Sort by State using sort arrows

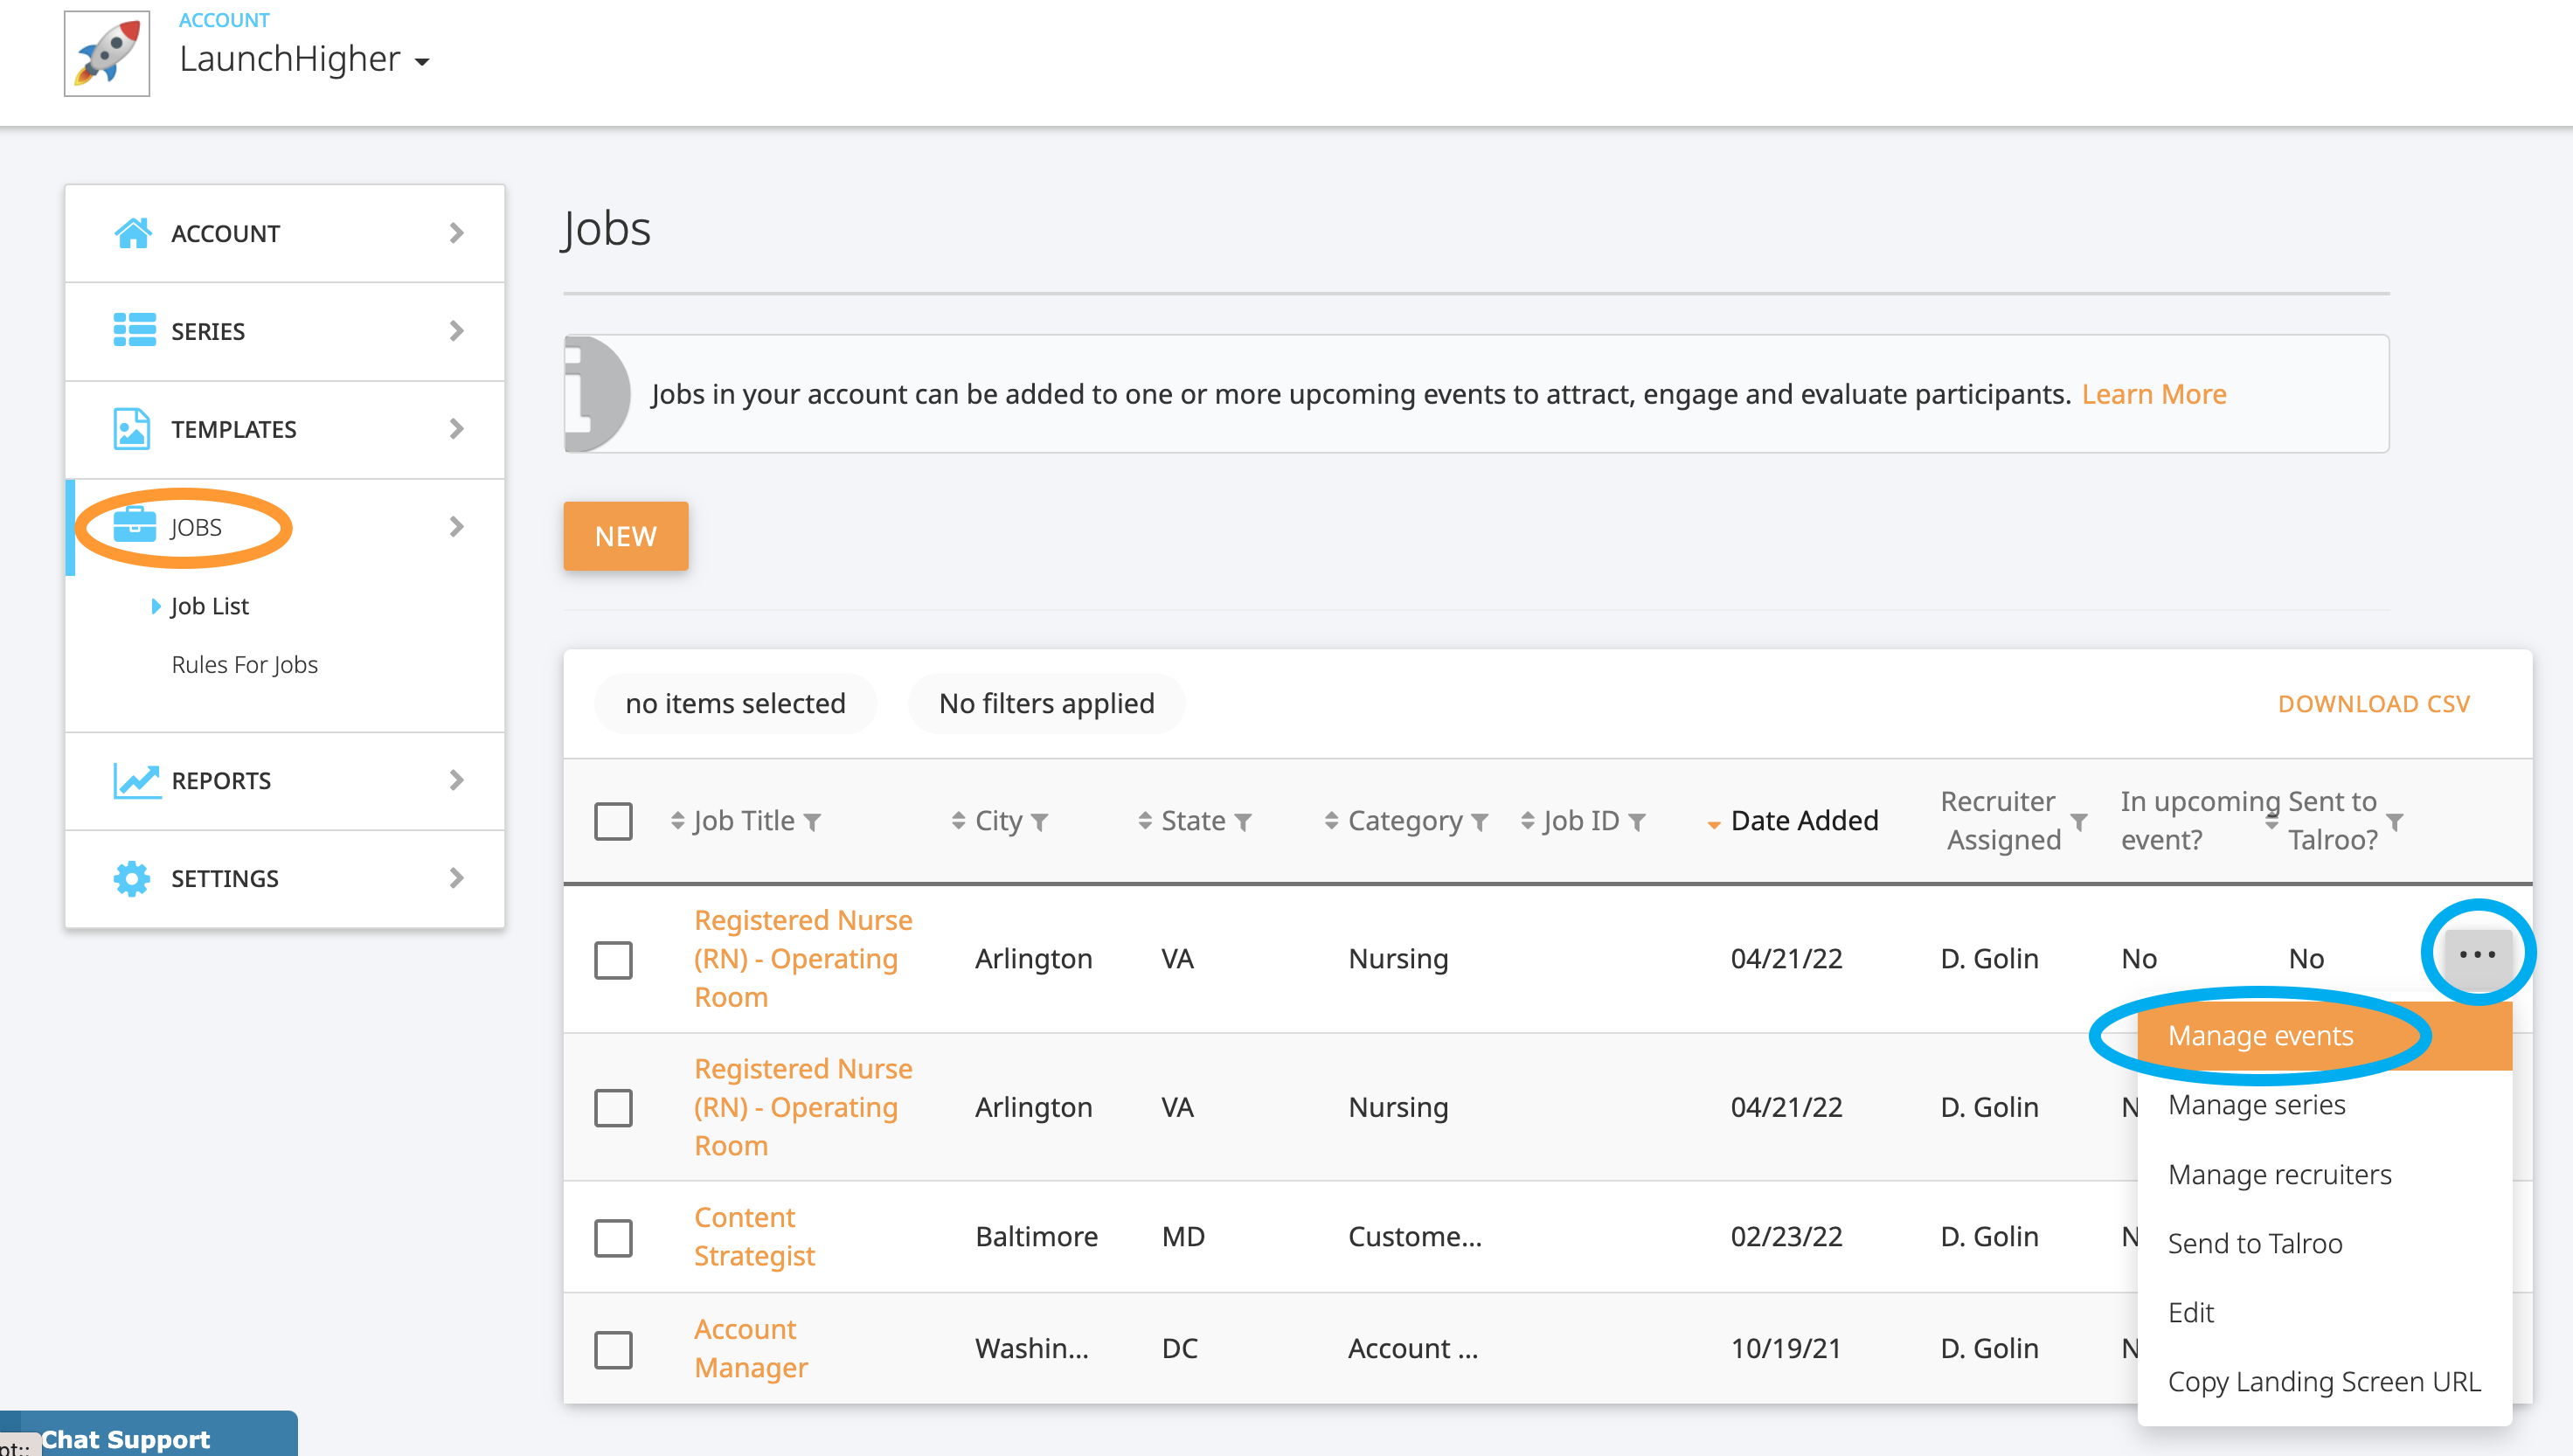tap(1146, 821)
